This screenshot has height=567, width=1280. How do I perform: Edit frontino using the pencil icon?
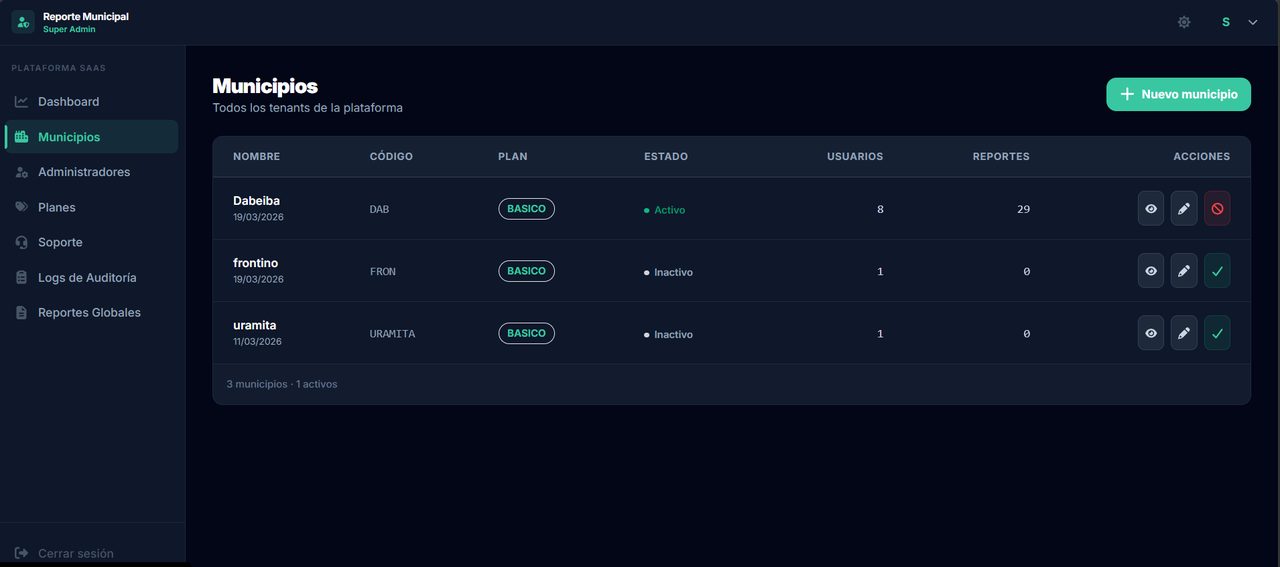coord(1184,271)
